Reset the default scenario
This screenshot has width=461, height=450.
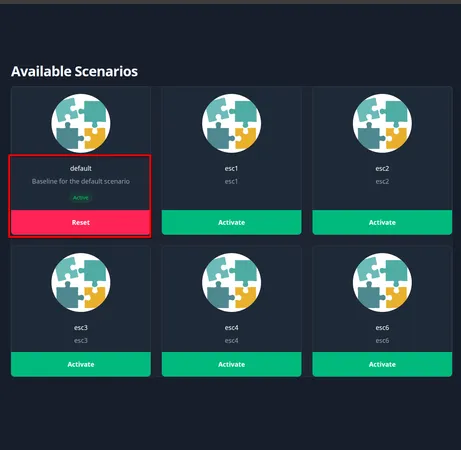81,222
